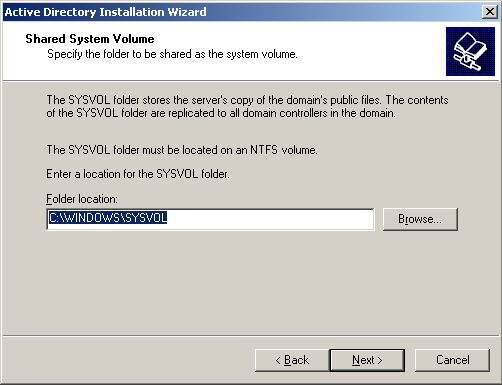Click the separator line above the navigation buttons
Image resolution: width=502 pixels, height=385 pixels.
251,335
